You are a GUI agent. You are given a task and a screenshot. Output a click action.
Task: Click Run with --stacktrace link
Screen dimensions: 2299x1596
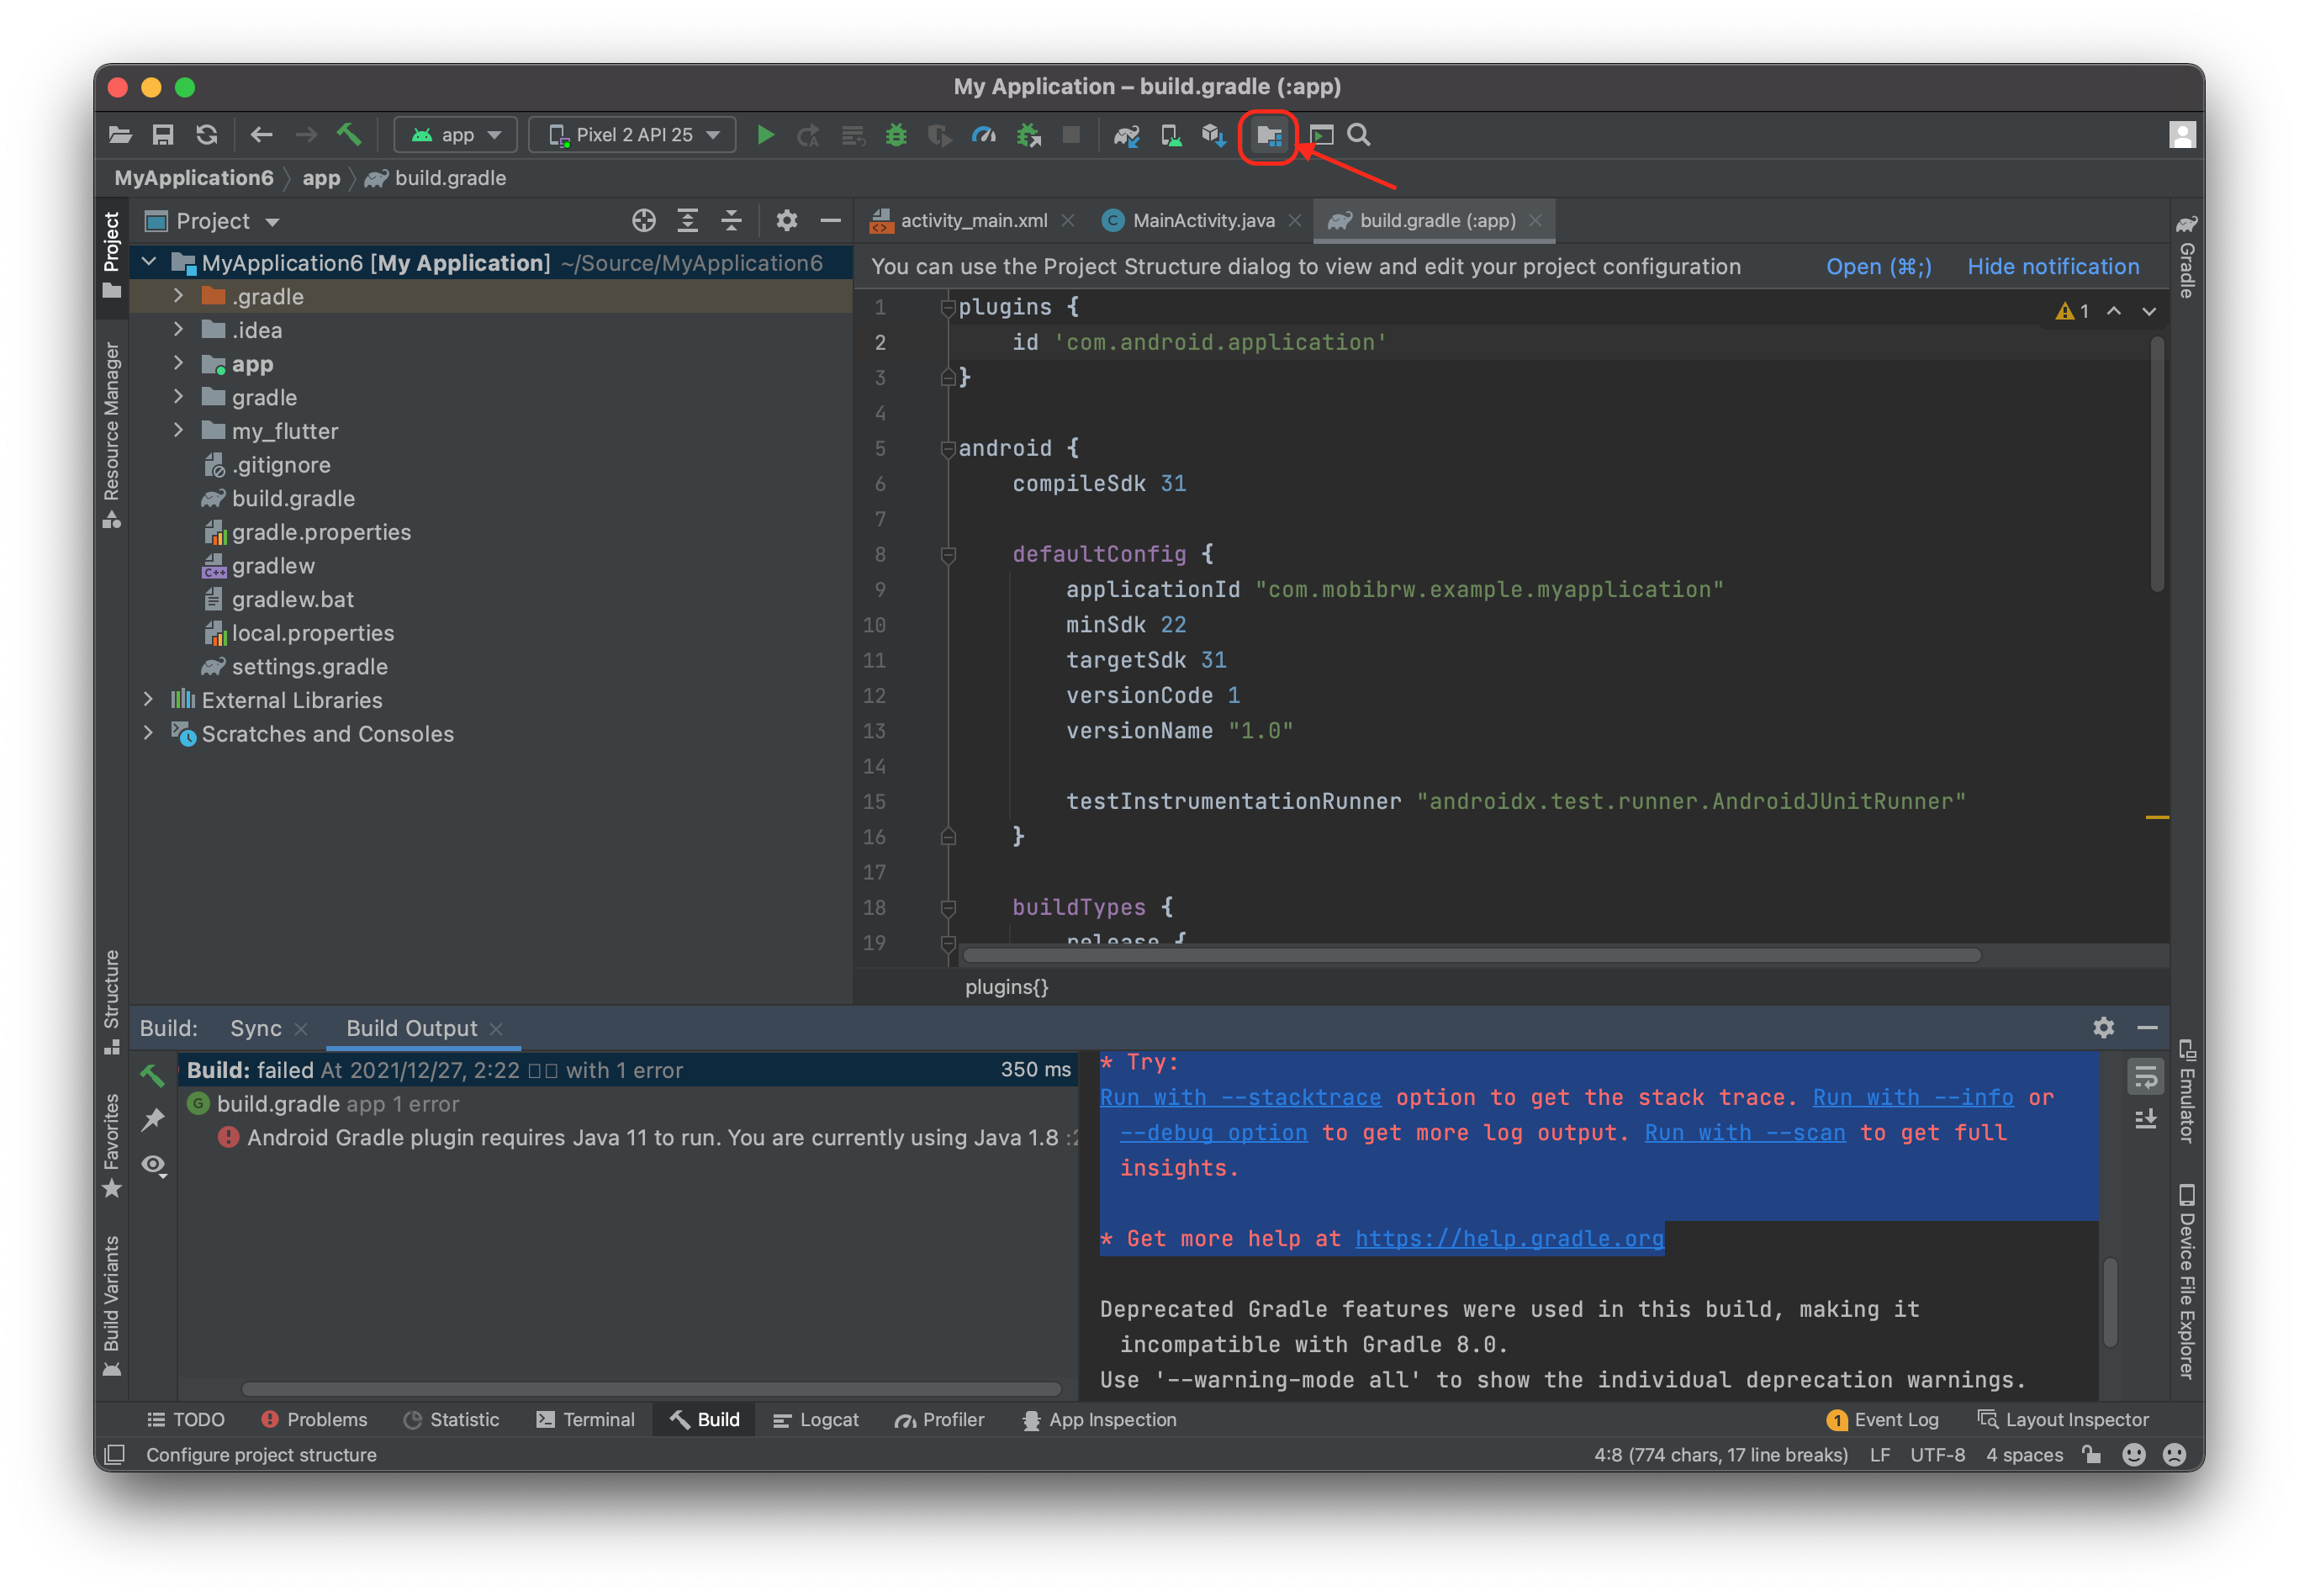coord(1241,1098)
